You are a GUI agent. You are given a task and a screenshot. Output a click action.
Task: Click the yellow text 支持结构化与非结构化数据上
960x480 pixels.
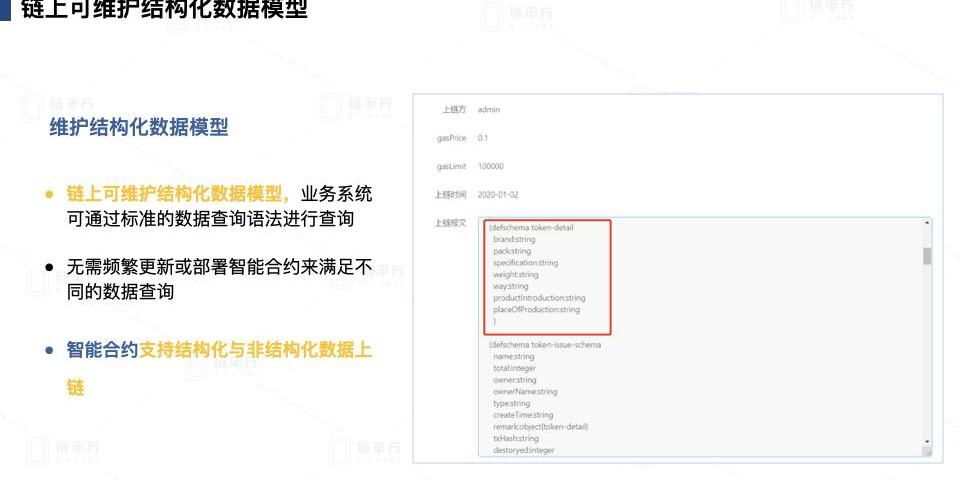[x=256, y=350]
